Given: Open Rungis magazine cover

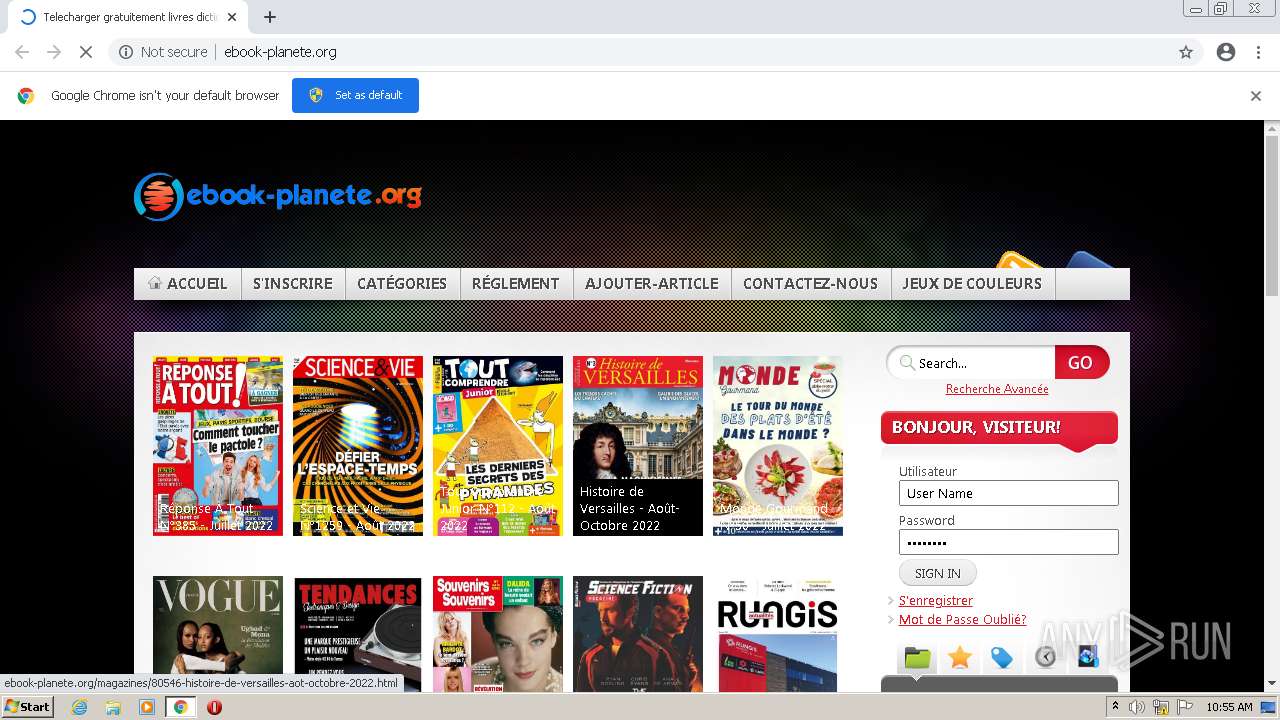Looking at the screenshot, I should click(x=778, y=634).
